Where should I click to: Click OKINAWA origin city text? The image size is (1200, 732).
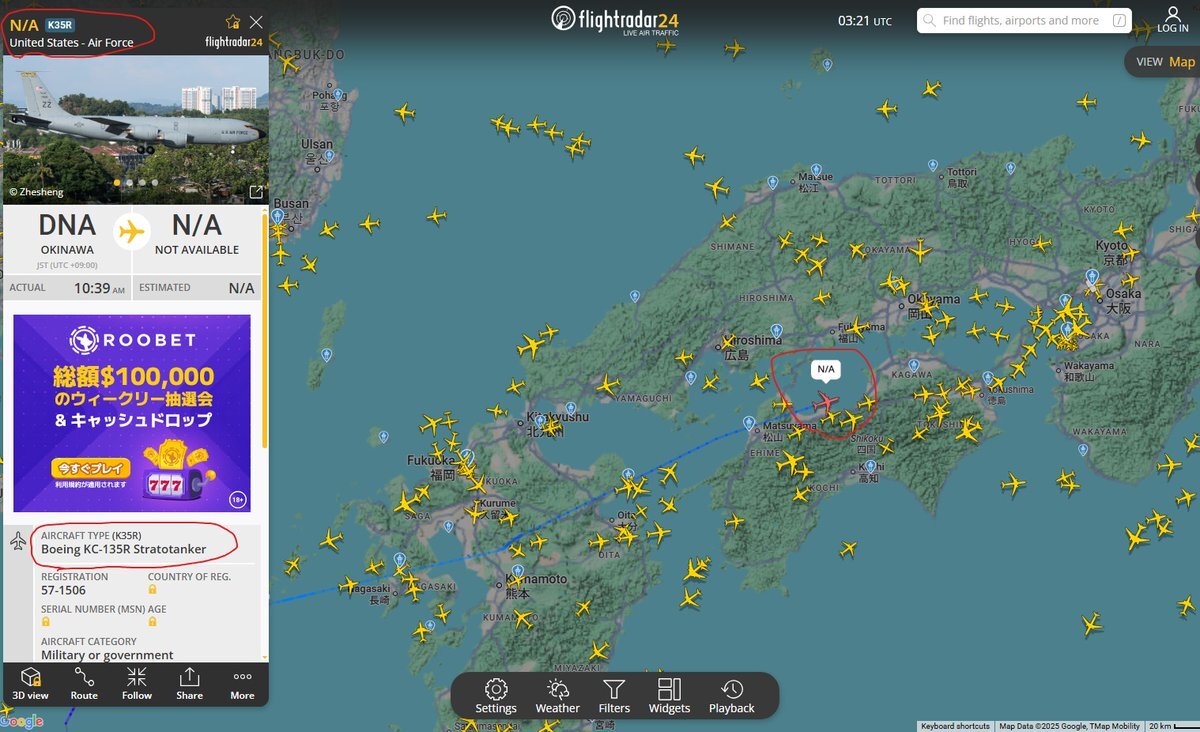[x=67, y=250]
